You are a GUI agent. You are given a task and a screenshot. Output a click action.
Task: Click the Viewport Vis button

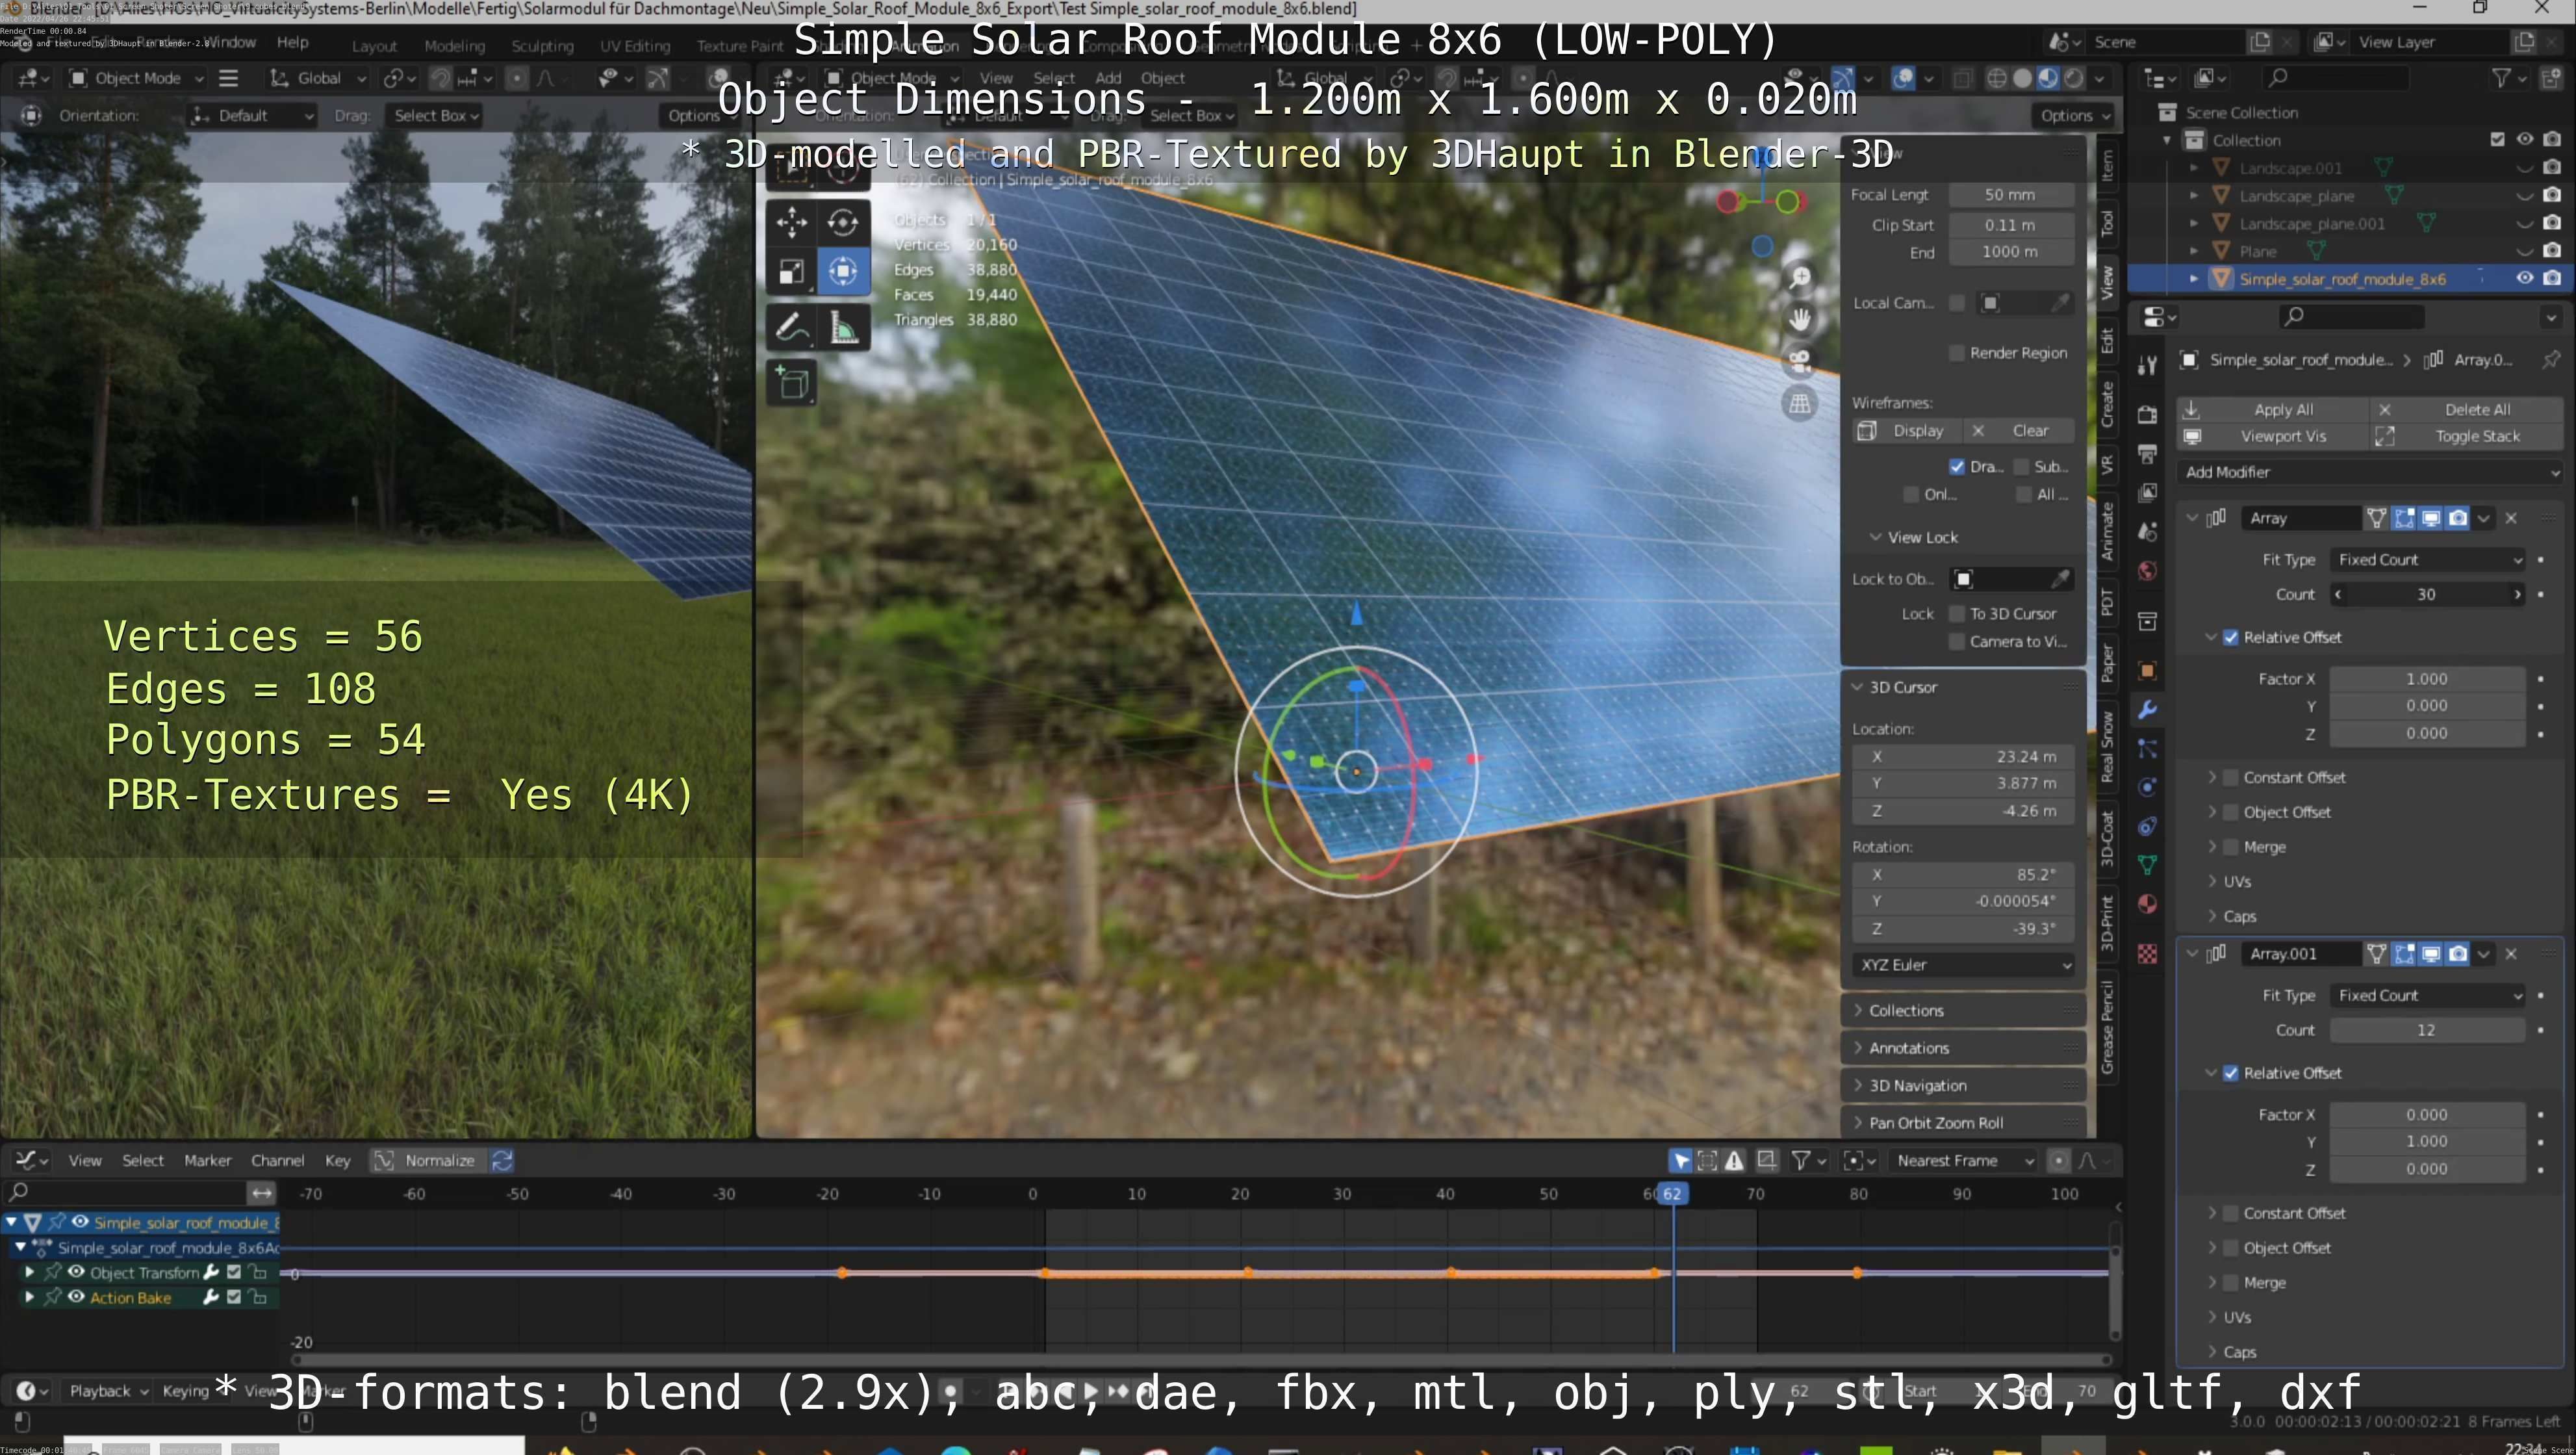[2273, 437]
